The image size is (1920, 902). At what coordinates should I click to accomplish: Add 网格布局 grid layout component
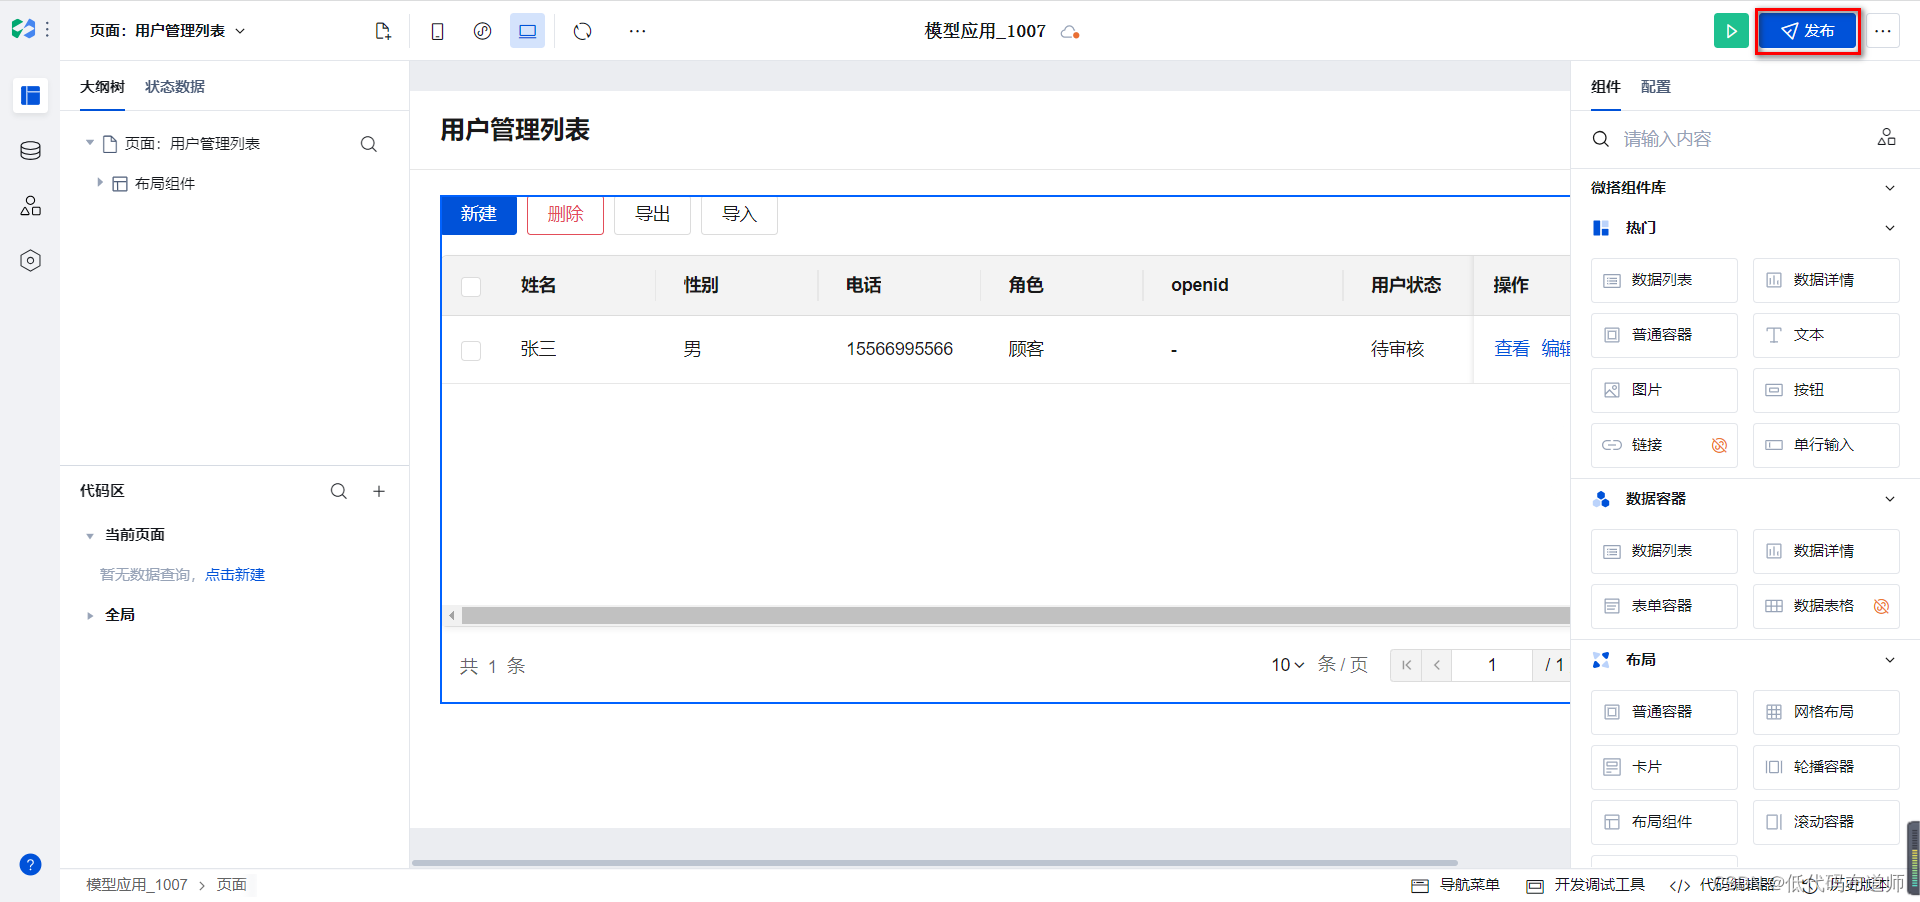click(1826, 712)
